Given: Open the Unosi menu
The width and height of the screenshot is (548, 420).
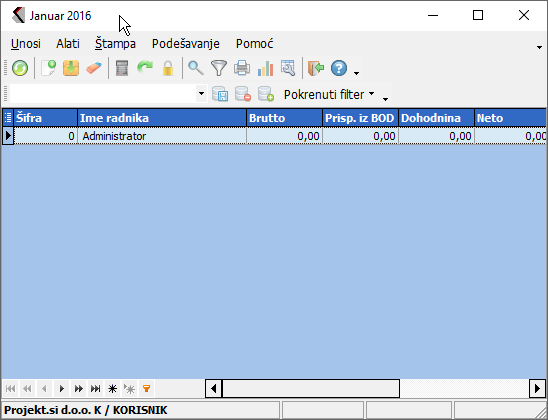Looking at the screenshot, I should 26,44.
